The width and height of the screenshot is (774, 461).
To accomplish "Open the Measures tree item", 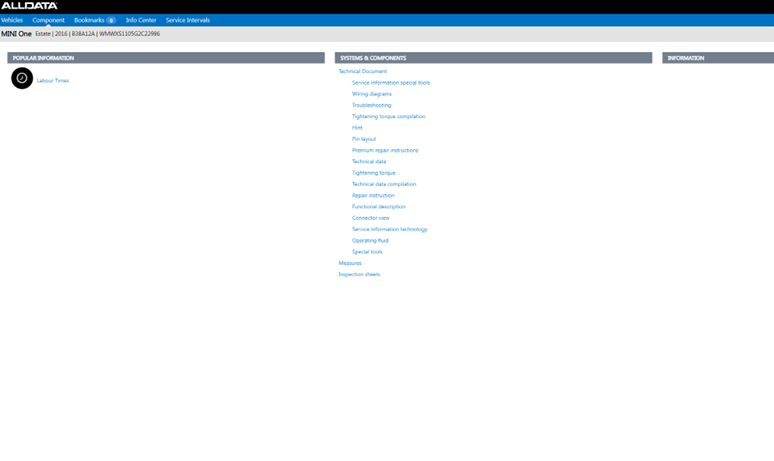I will pos(349,263).
